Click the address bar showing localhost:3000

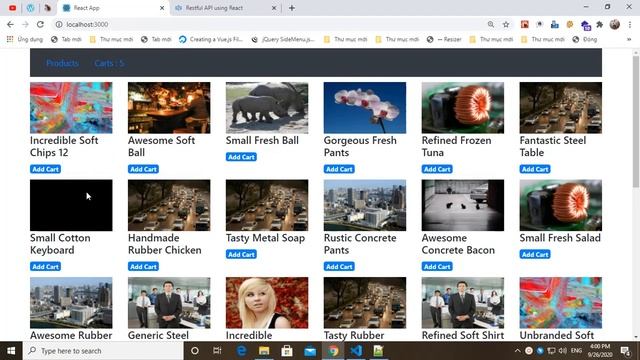[x=269, y=24]
